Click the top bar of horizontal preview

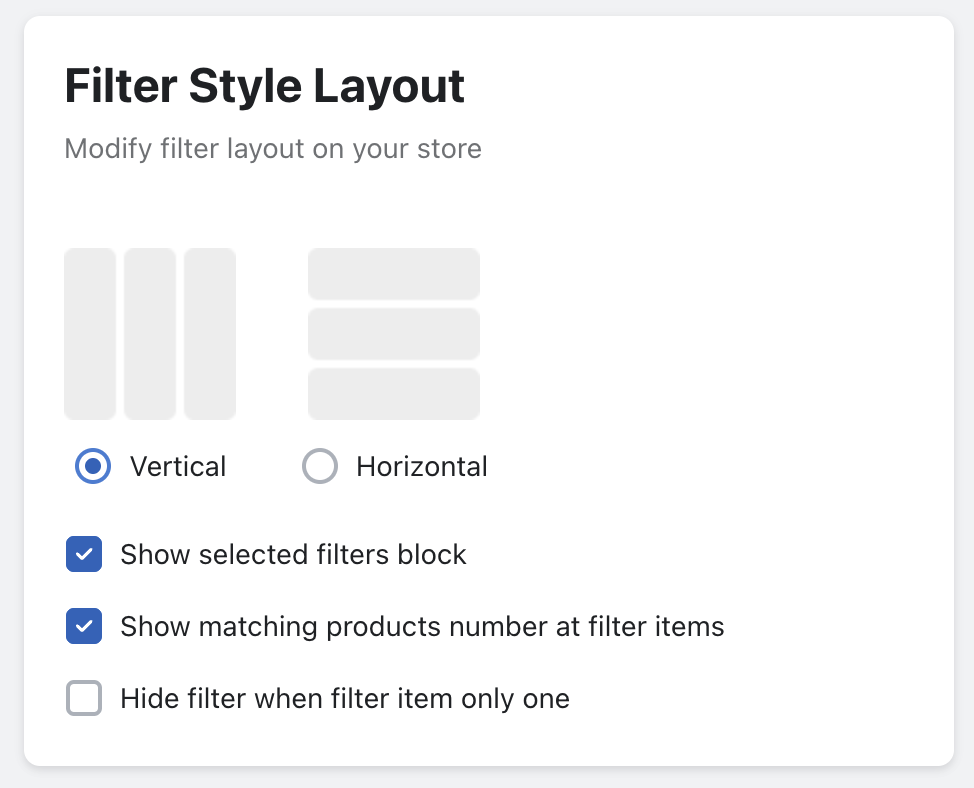(394, 274)
